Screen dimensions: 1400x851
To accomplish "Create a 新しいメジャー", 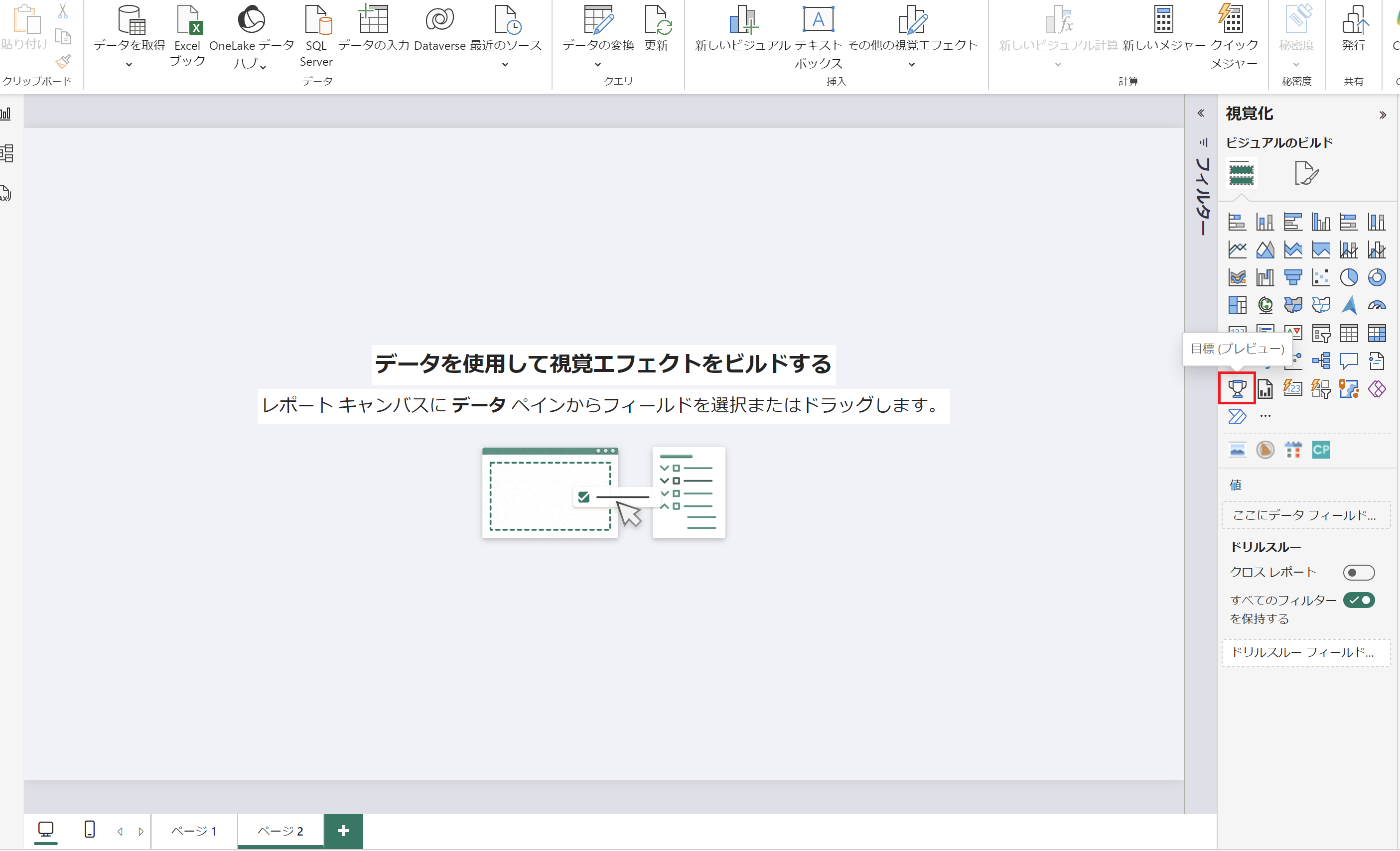I will pos(1163,28).
